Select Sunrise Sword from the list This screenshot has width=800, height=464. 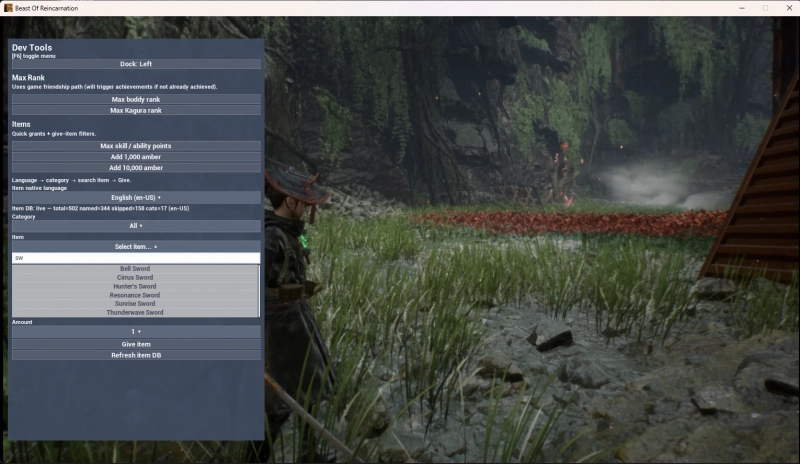coord(135,304)
